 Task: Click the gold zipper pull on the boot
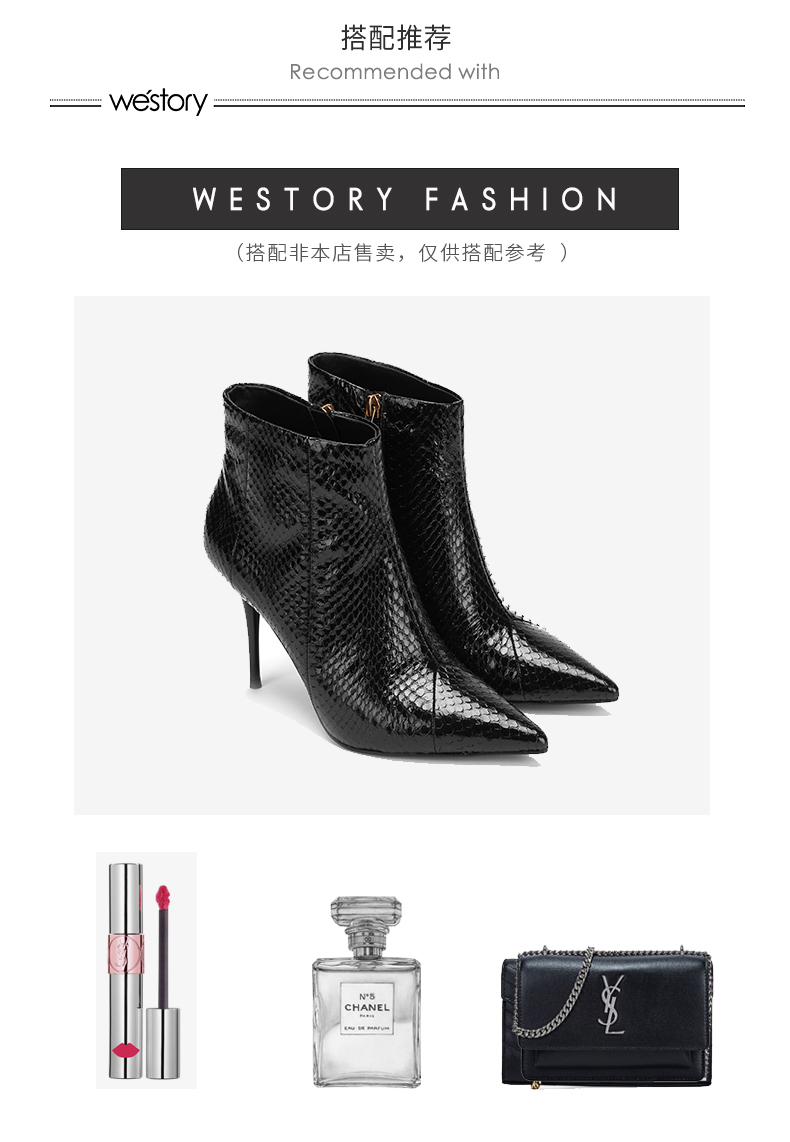point(374,406)
